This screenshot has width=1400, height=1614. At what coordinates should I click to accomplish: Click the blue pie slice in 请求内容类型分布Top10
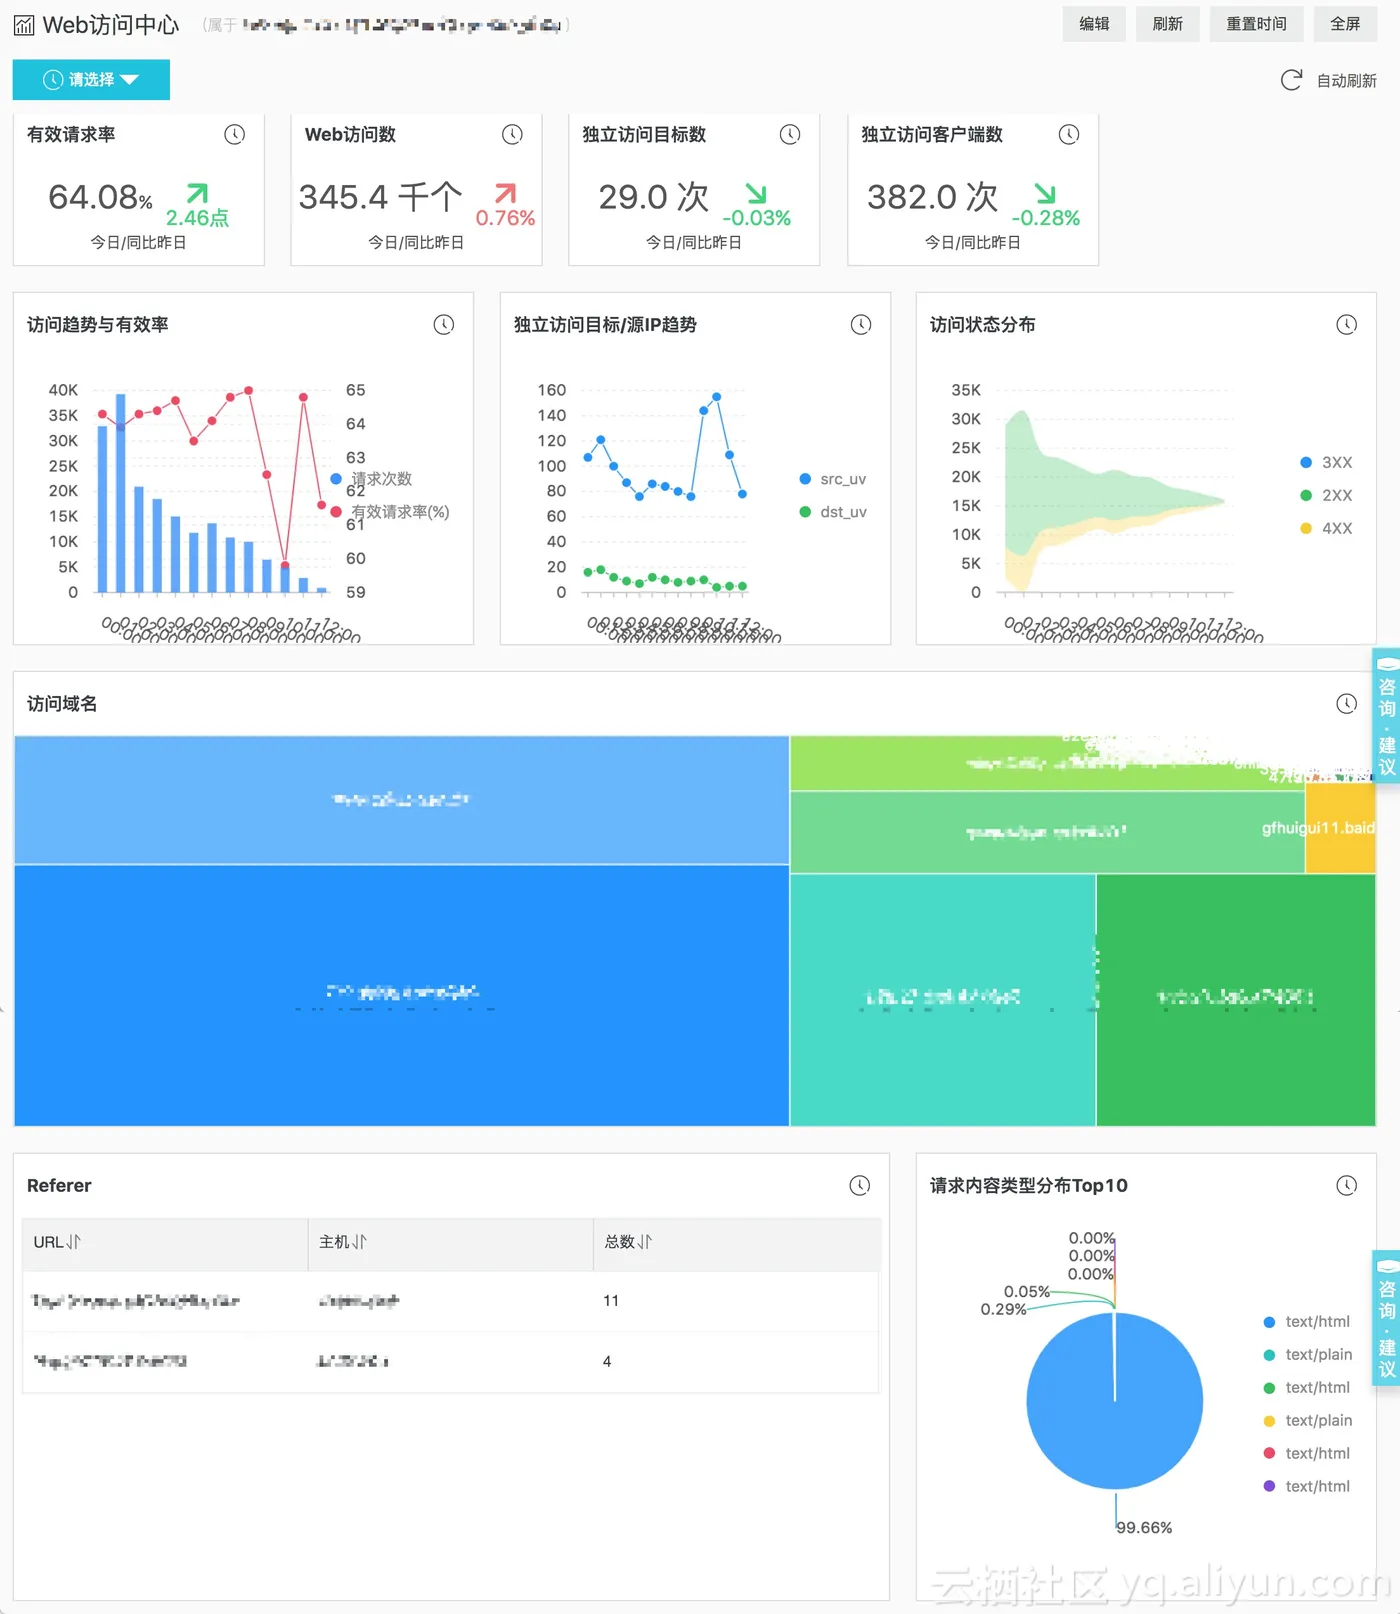pyautogui.click(x=1115, y=1402)
